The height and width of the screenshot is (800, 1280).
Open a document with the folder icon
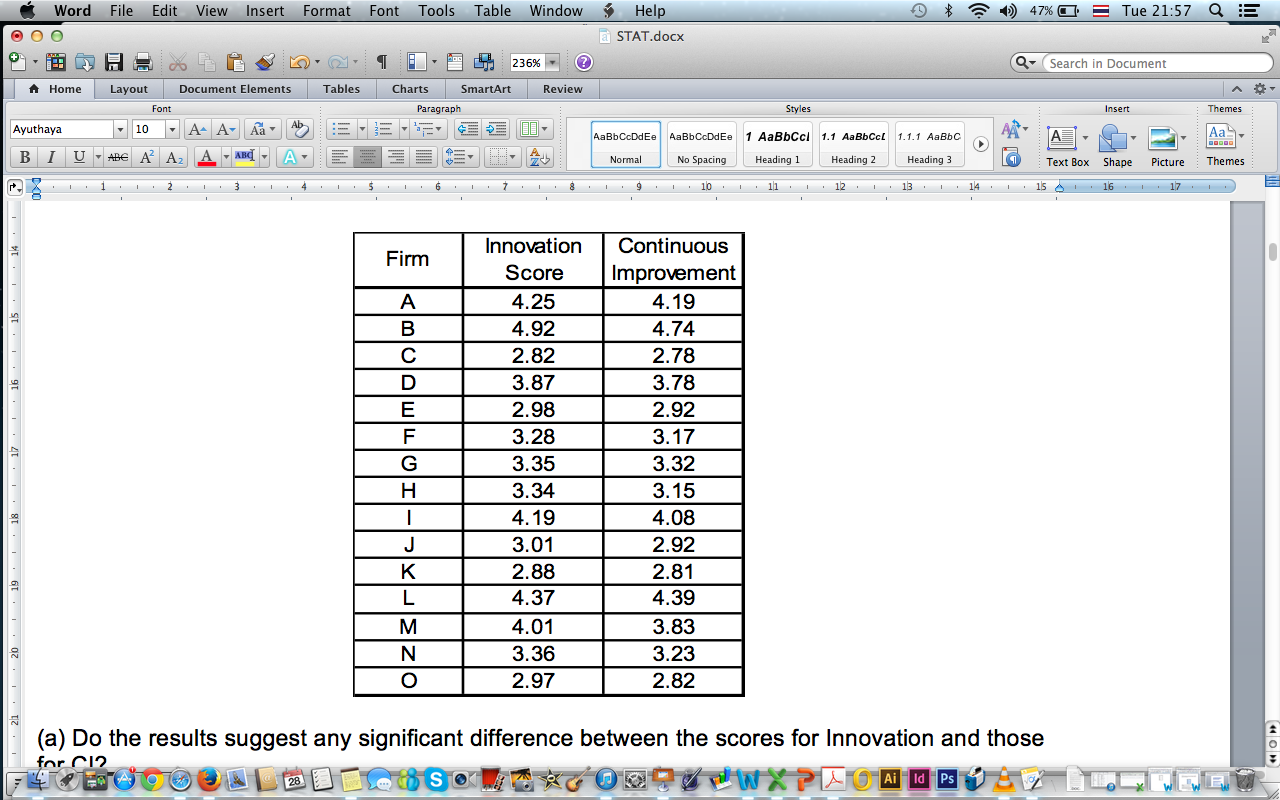click(84, 62)
